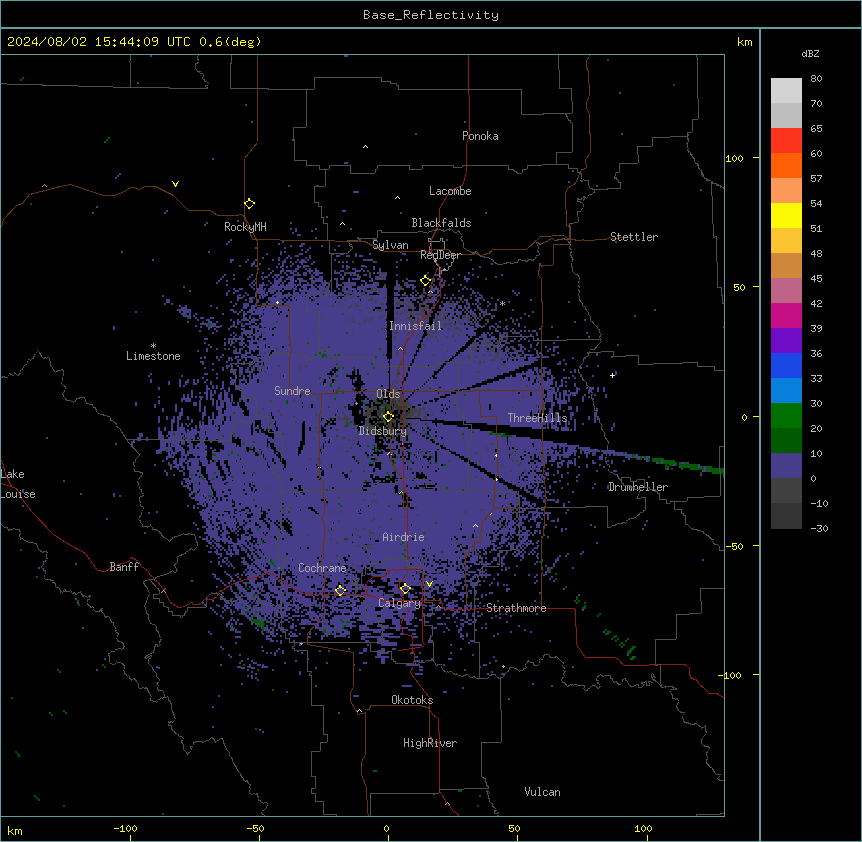Screen dimensions: 862x842
Task: Click the yellow diamond marker above the Calgary label
Action: click(405, 589)
